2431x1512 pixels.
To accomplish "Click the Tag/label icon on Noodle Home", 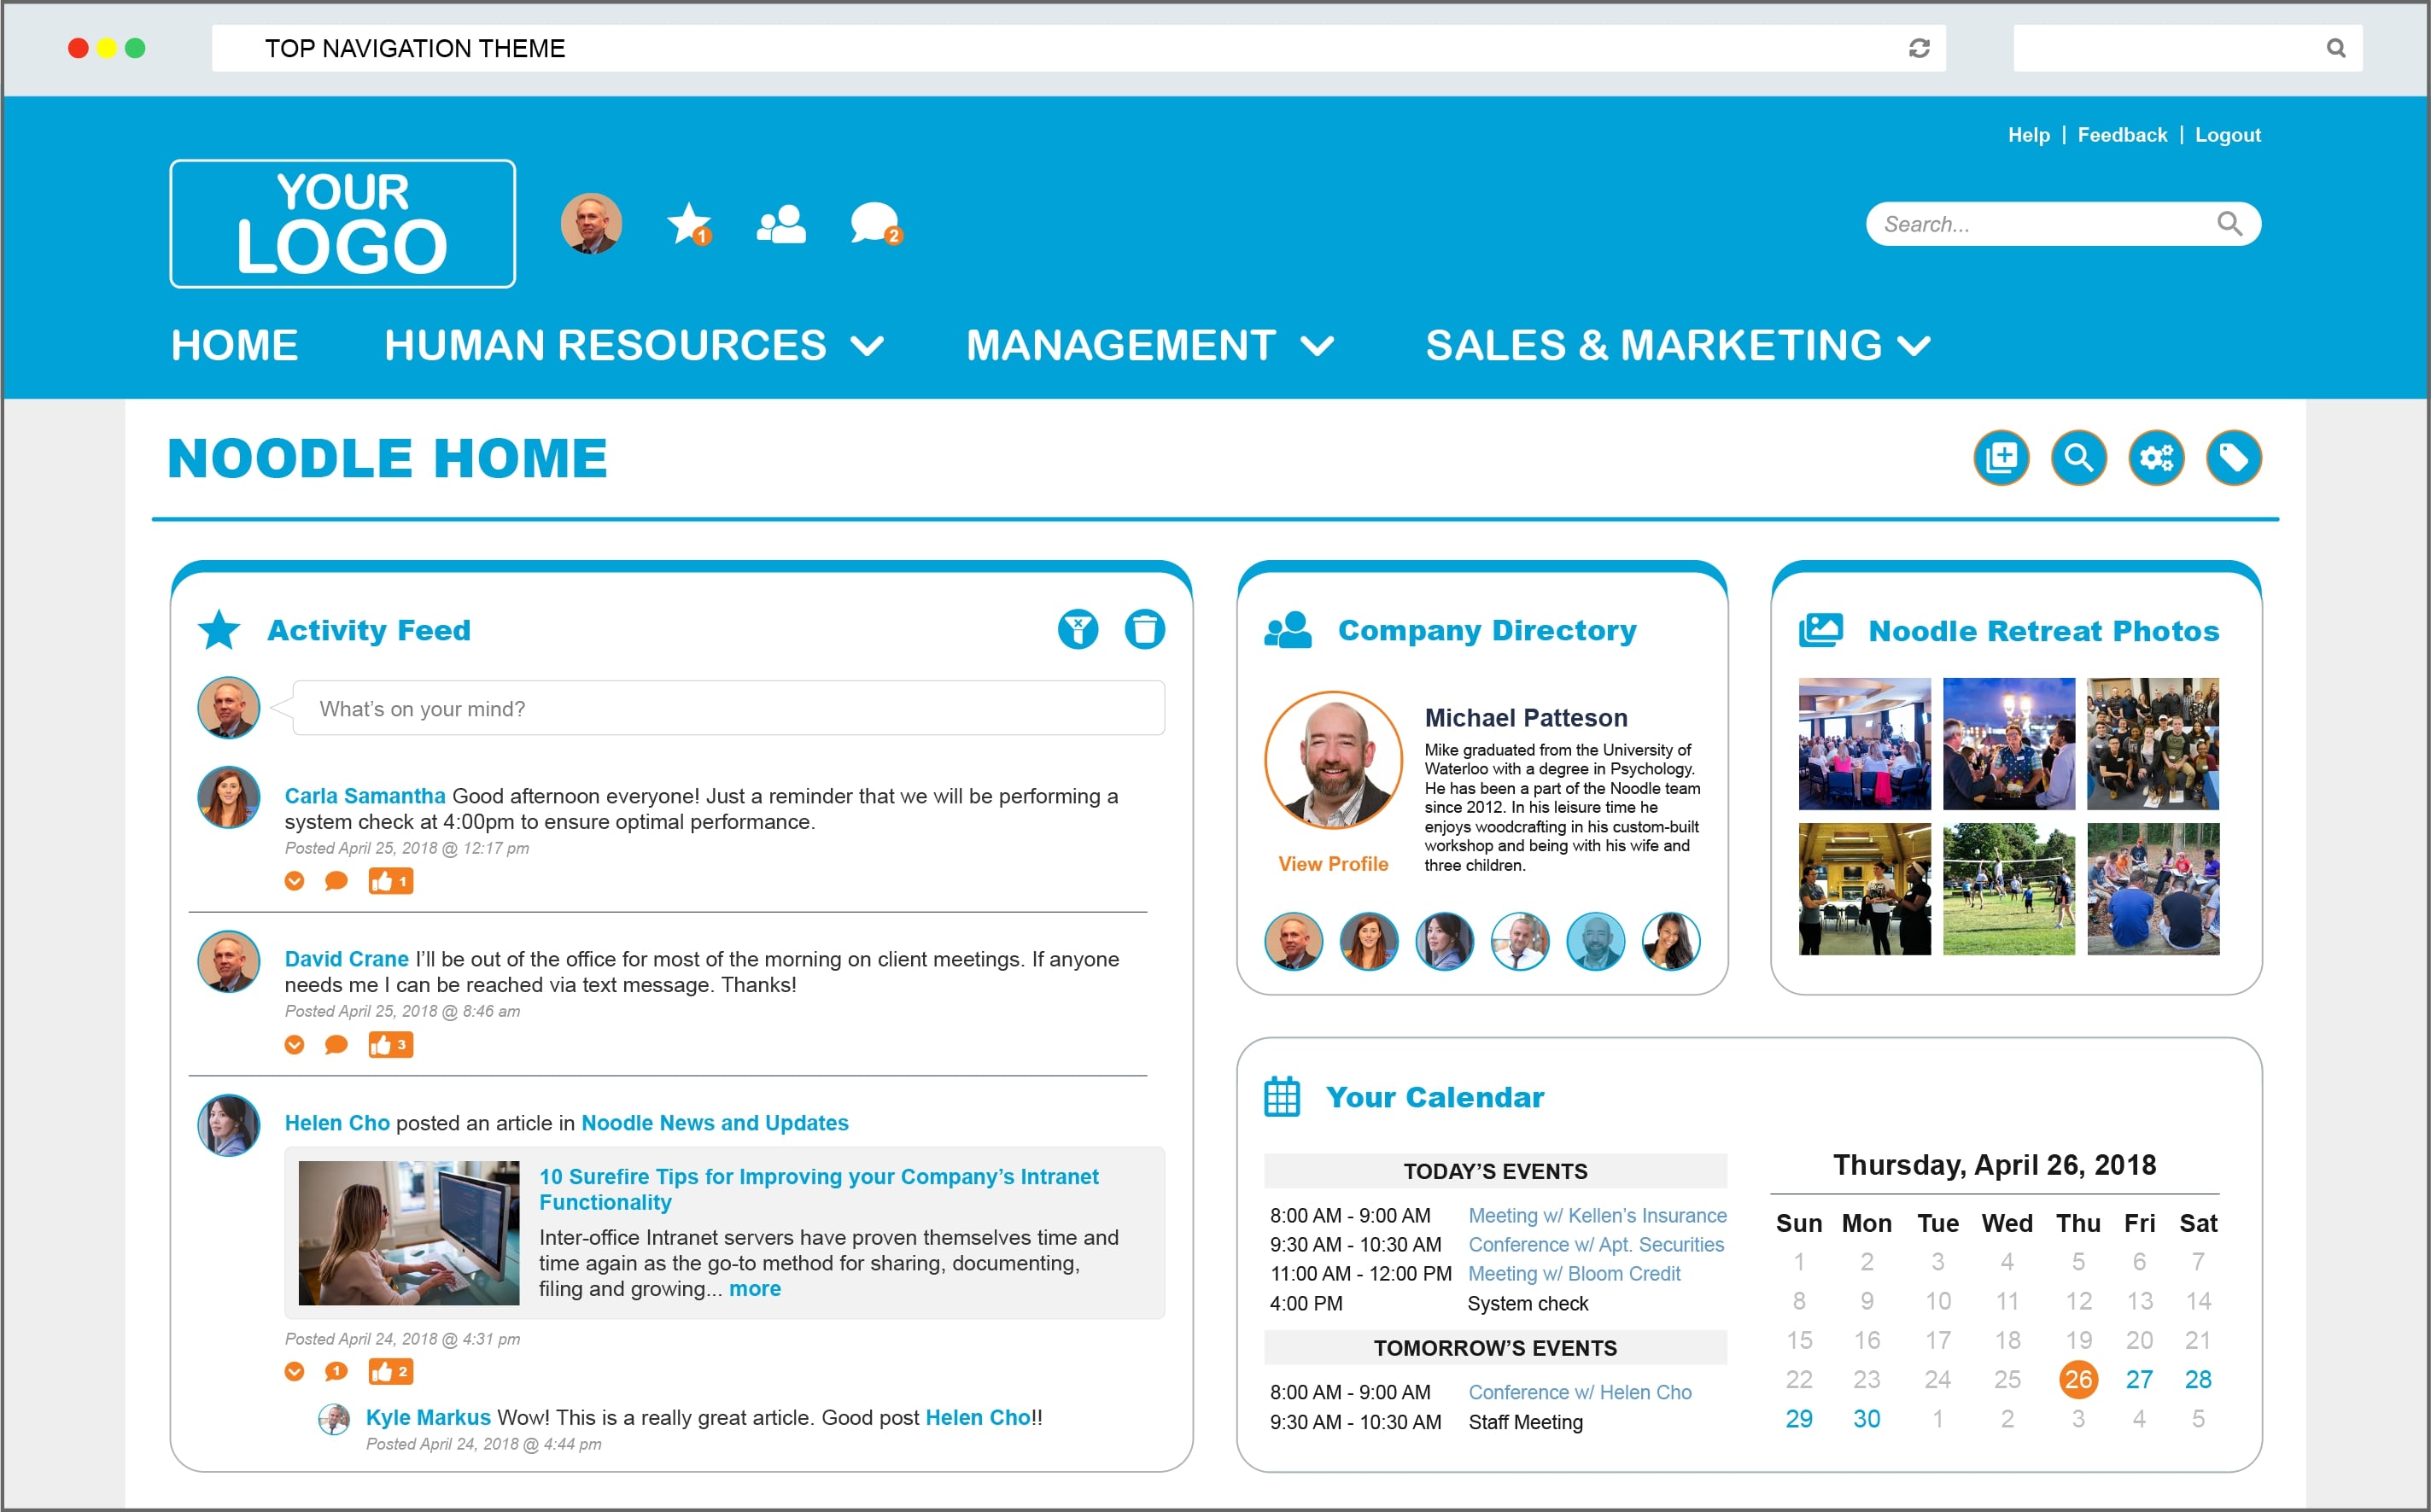I will (x=2236, y=457).
